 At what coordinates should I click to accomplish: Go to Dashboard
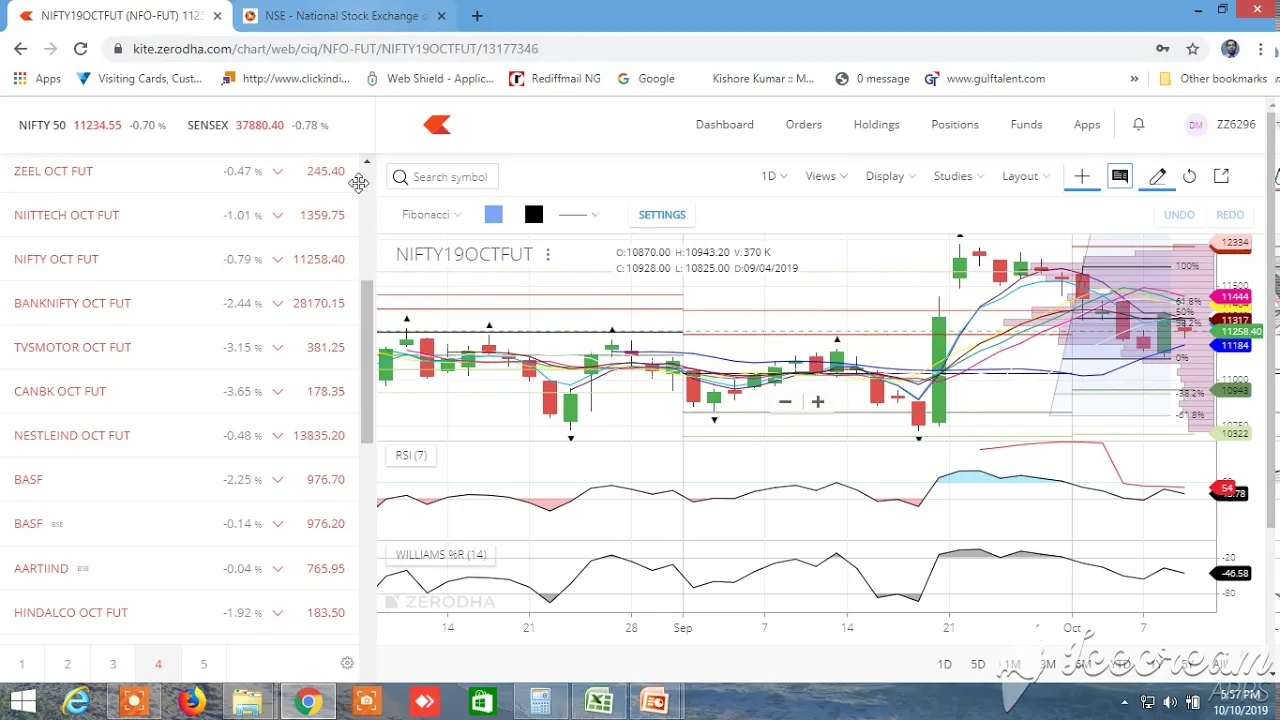(x=725, y=124)
